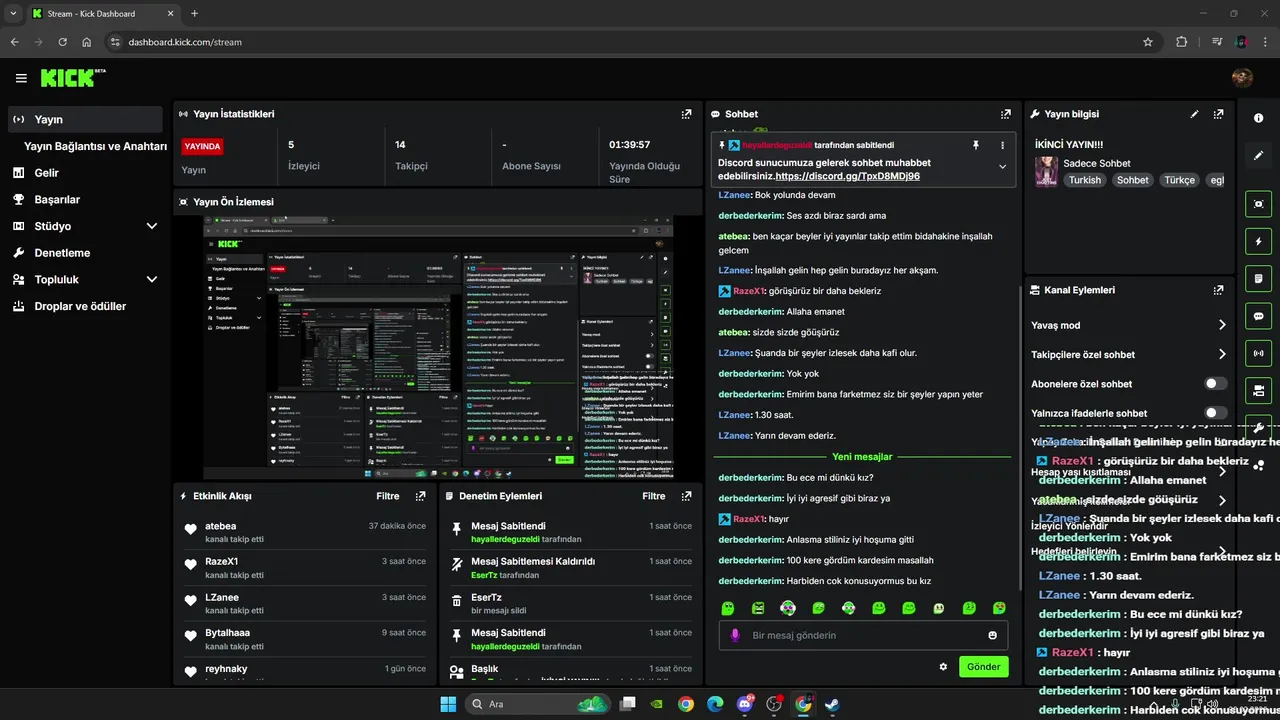Toggle the note document widget icon
This screenshot has height=720, width=1280.
(x=1259, y=278)
